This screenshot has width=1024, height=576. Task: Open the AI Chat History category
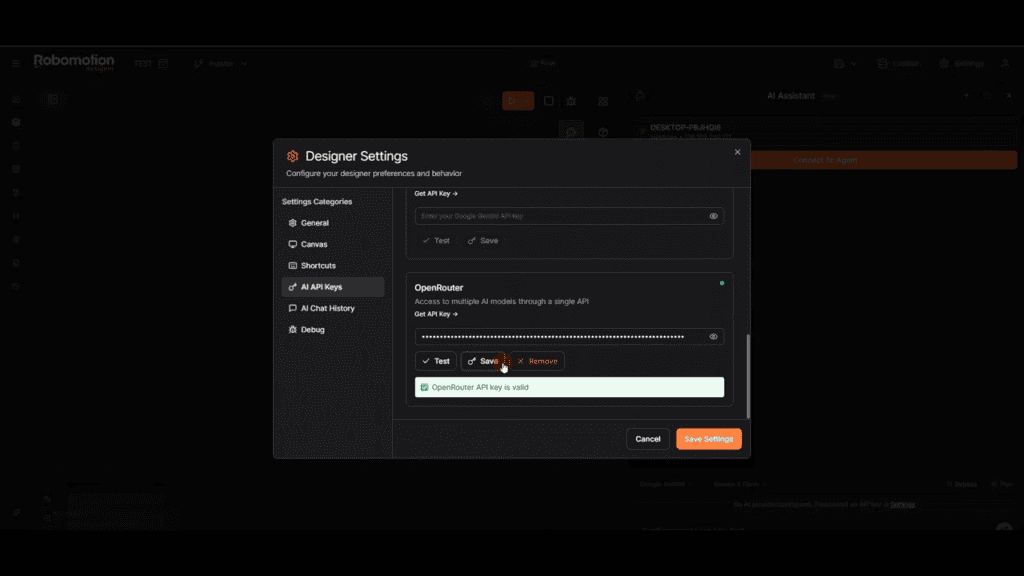(x=332, y=308)
